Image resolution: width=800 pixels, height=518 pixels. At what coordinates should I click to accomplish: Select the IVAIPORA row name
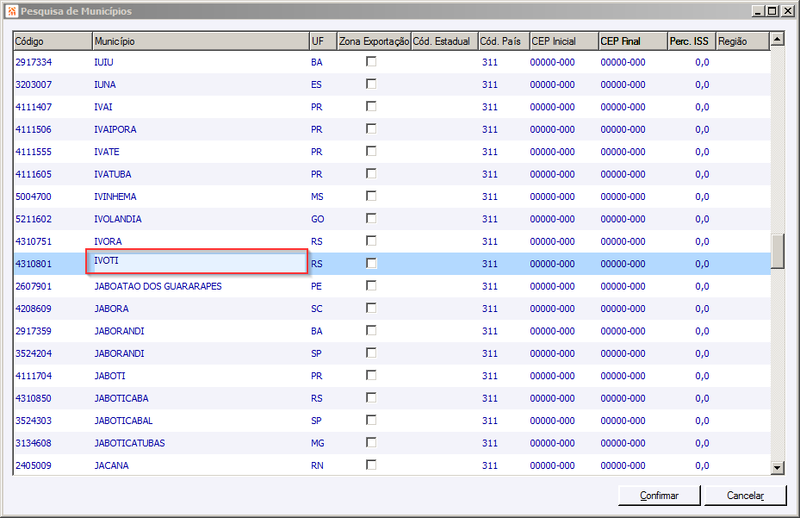(x=115, y=130)
